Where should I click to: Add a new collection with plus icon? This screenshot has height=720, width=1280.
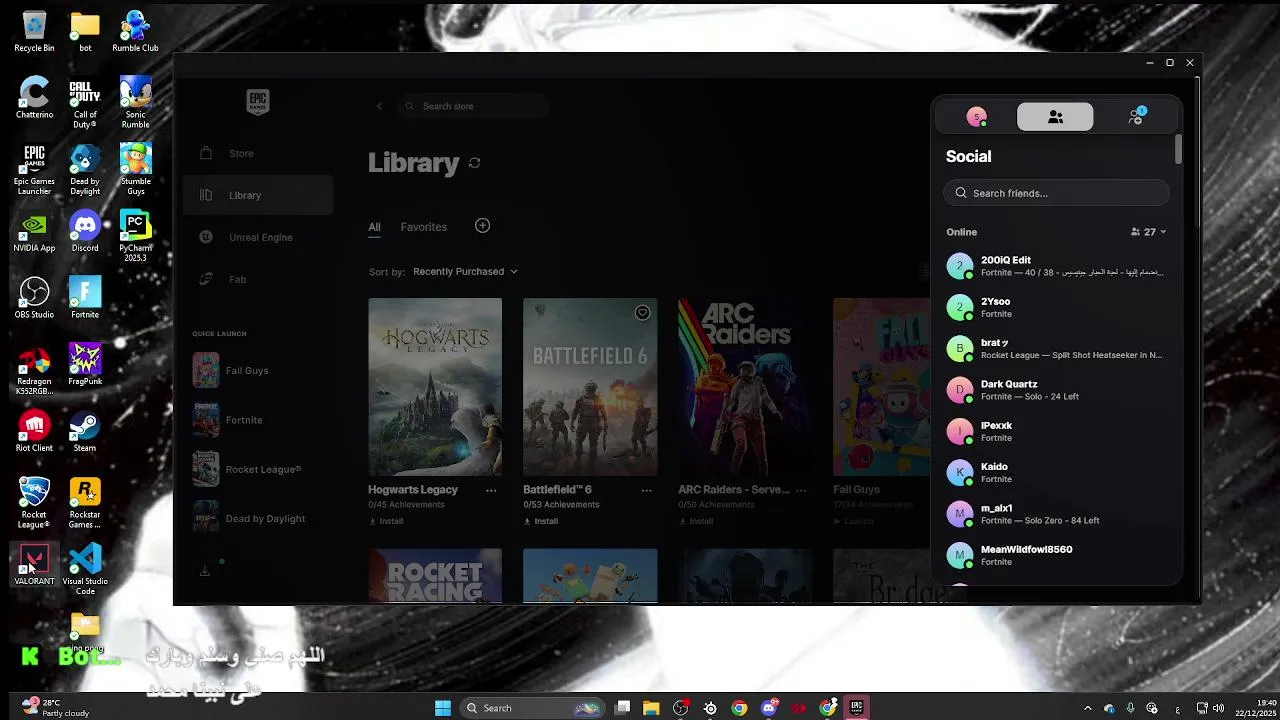pos(482,226)
